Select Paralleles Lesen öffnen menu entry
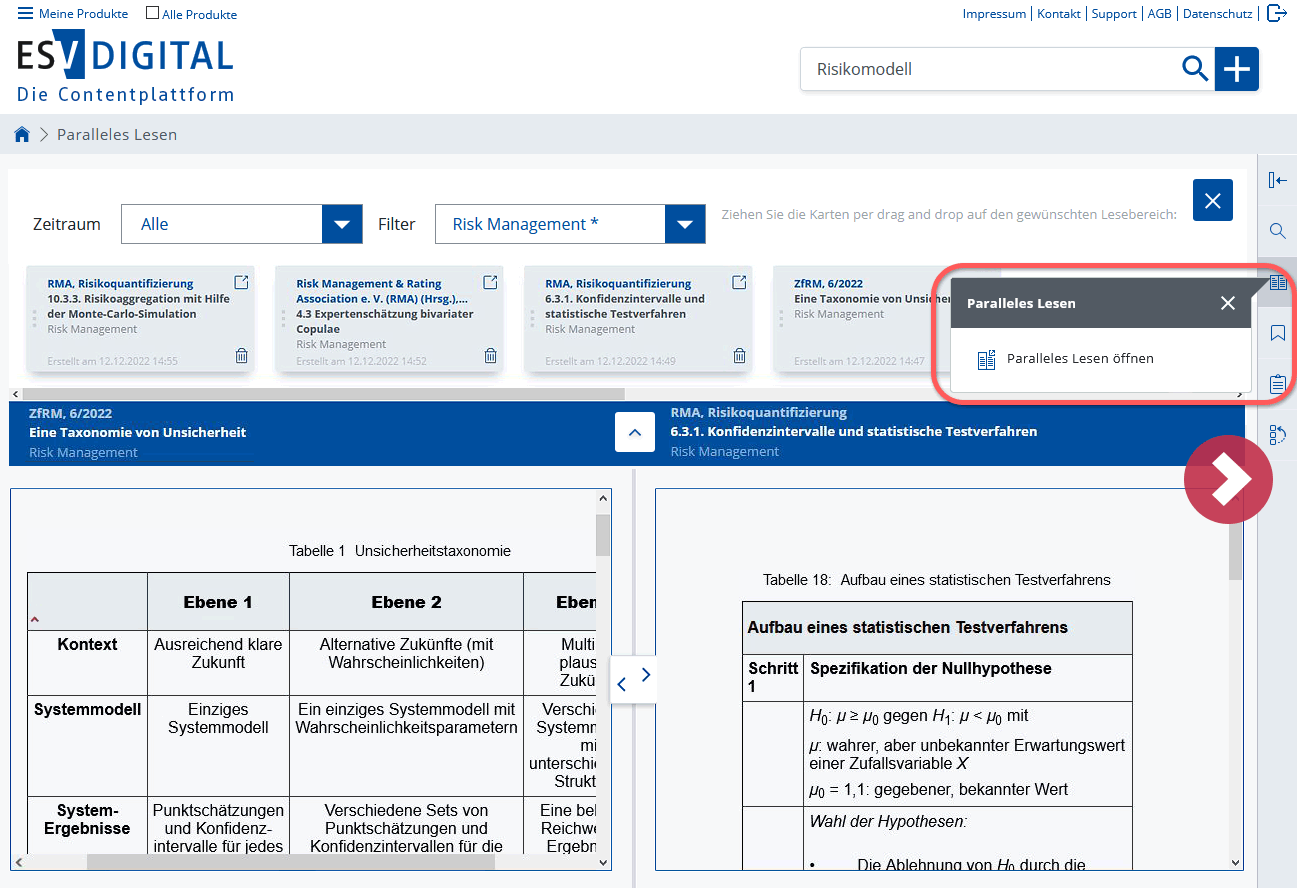 tap(1079, 359)
